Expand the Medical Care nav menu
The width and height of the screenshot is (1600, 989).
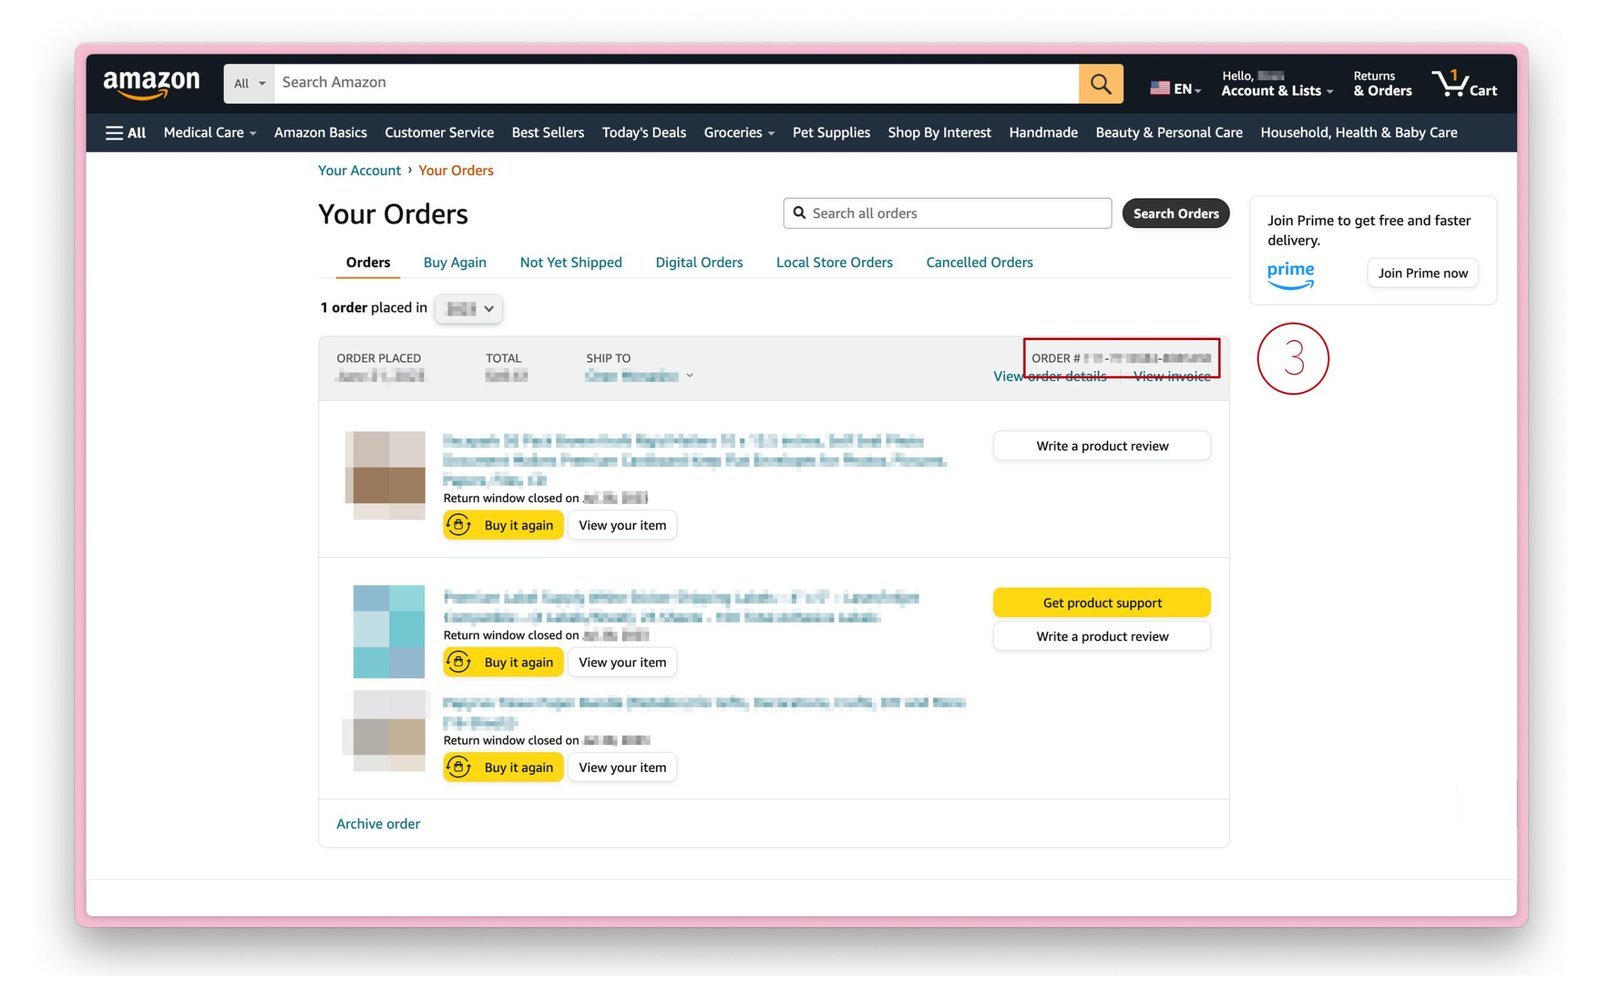click(210, 133)
